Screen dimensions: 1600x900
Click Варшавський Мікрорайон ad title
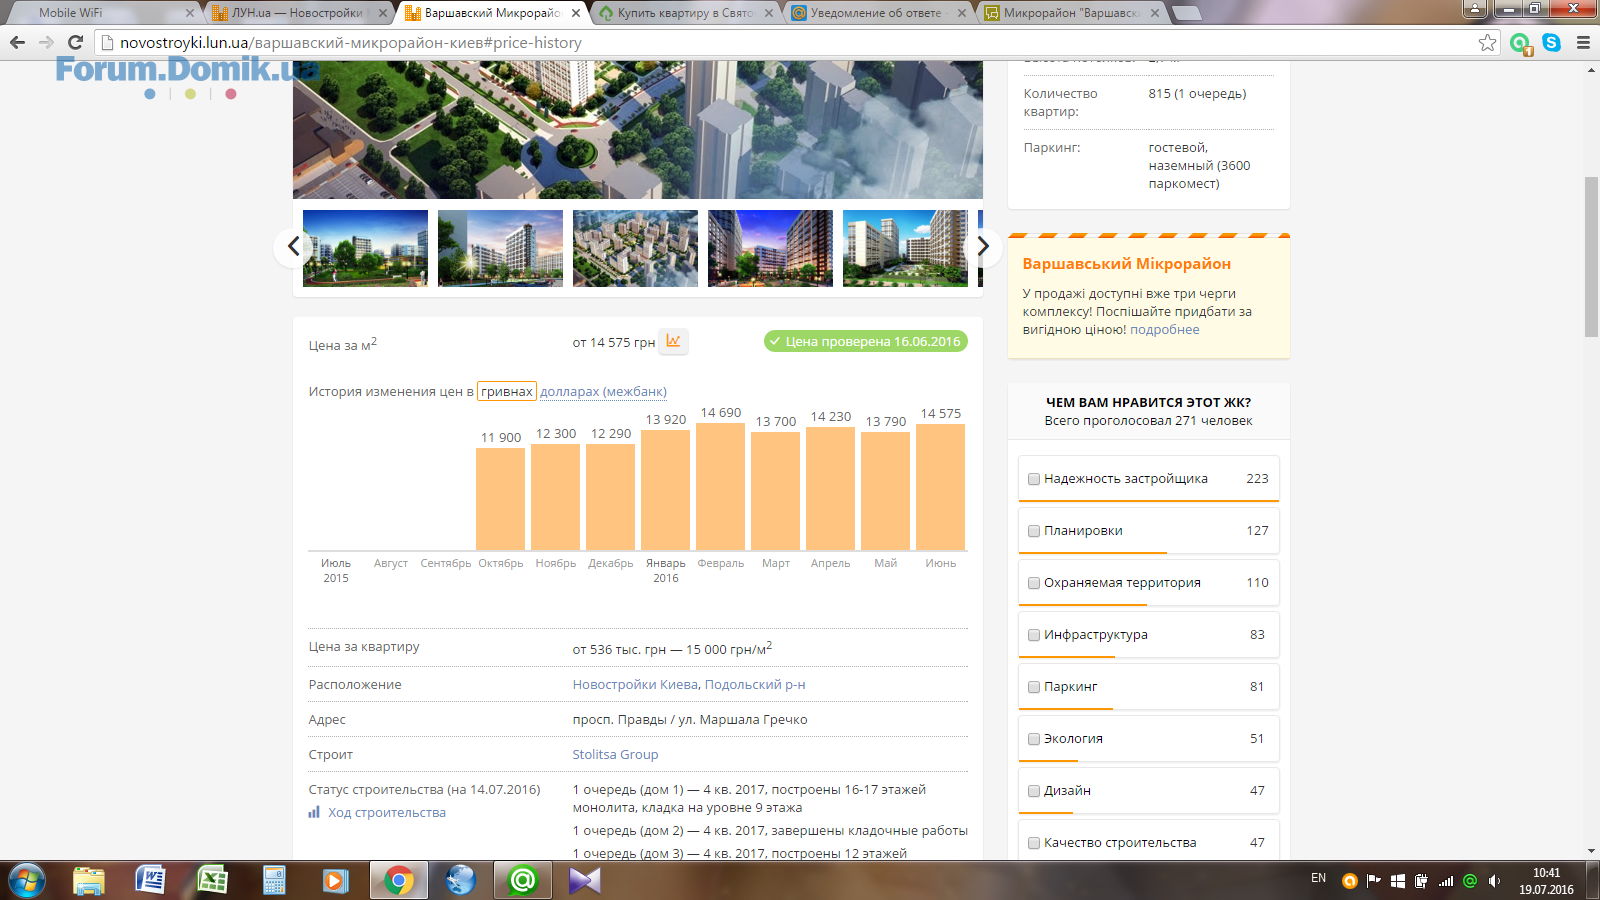point(1126,264)
